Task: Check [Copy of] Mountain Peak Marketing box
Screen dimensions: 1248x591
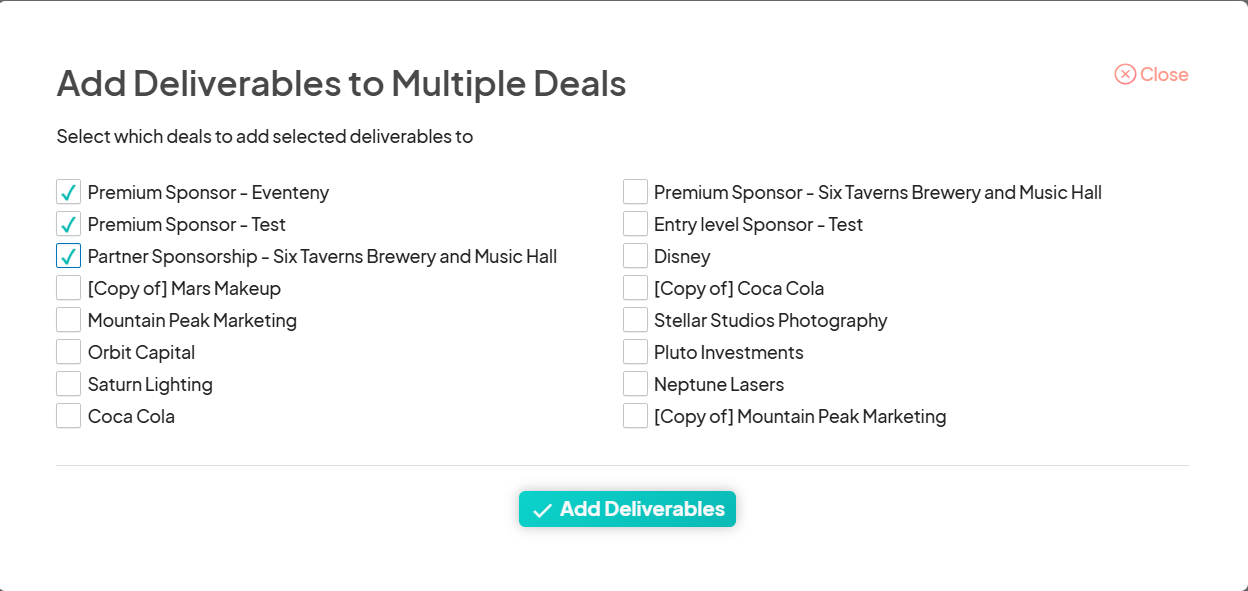Action: click(635, 416)
